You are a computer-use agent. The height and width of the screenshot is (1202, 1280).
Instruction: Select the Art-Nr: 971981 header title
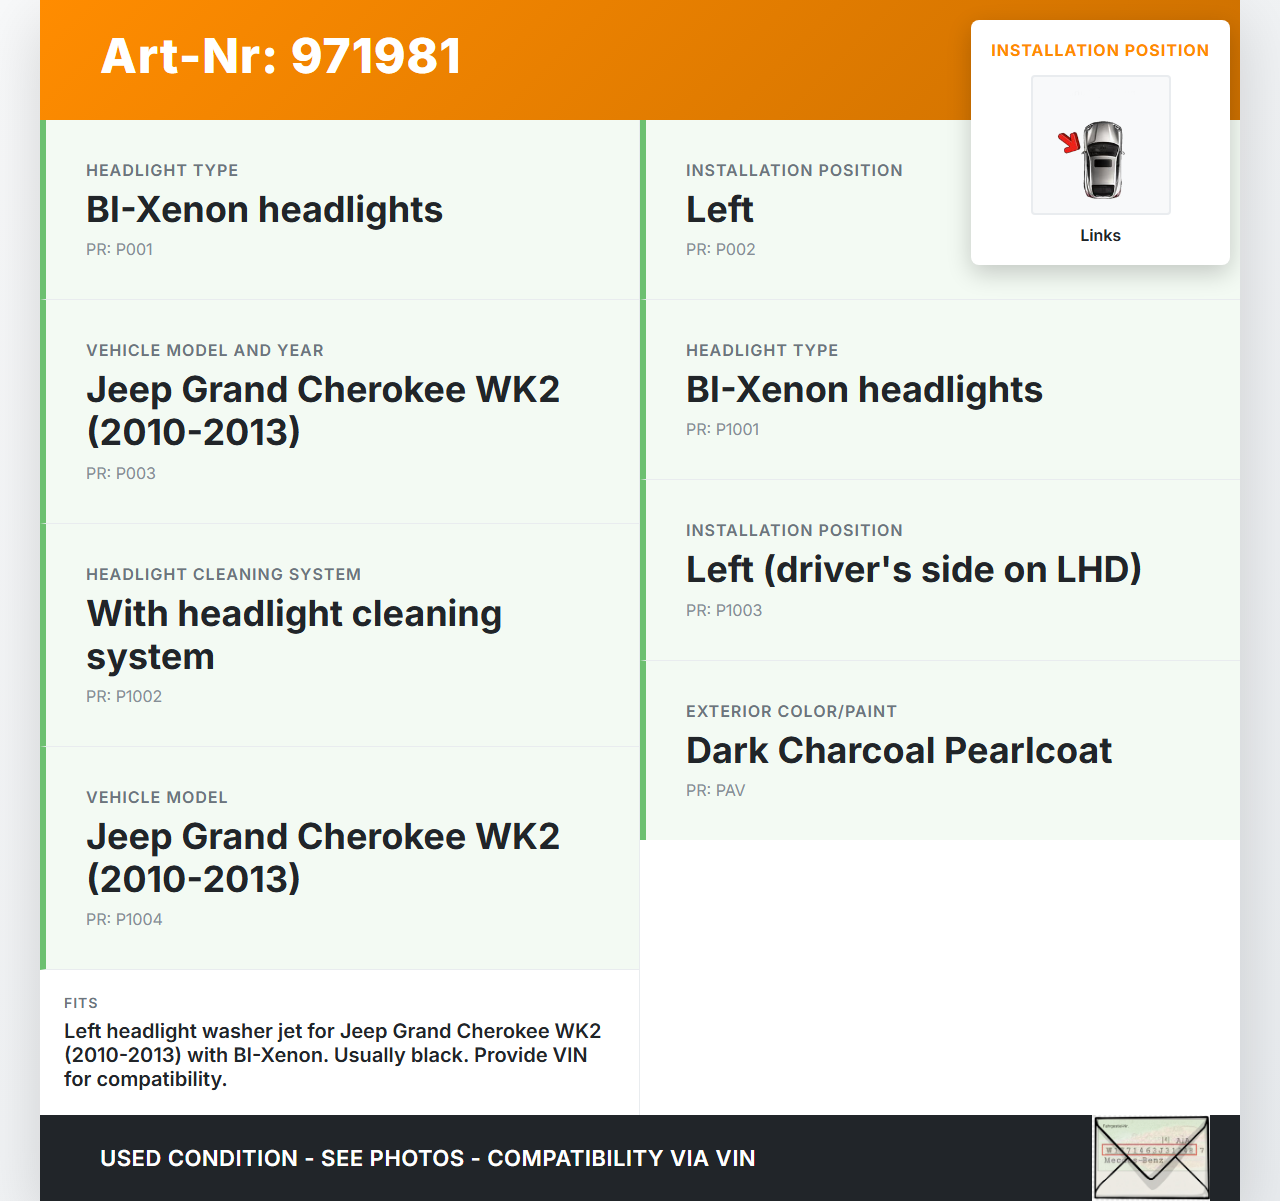click(281, 56)
